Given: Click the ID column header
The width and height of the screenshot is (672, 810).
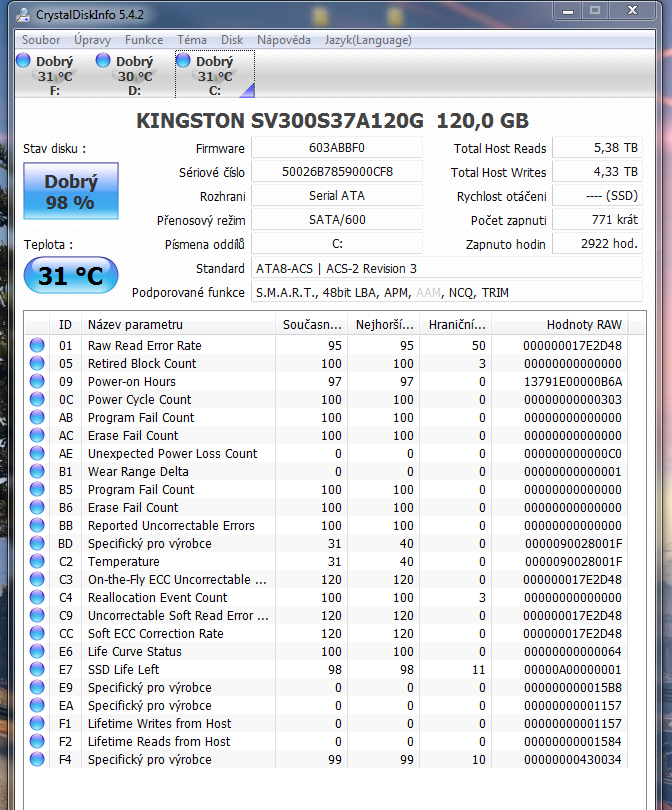Looking at the screenshot, I should (x=66, y=324).
